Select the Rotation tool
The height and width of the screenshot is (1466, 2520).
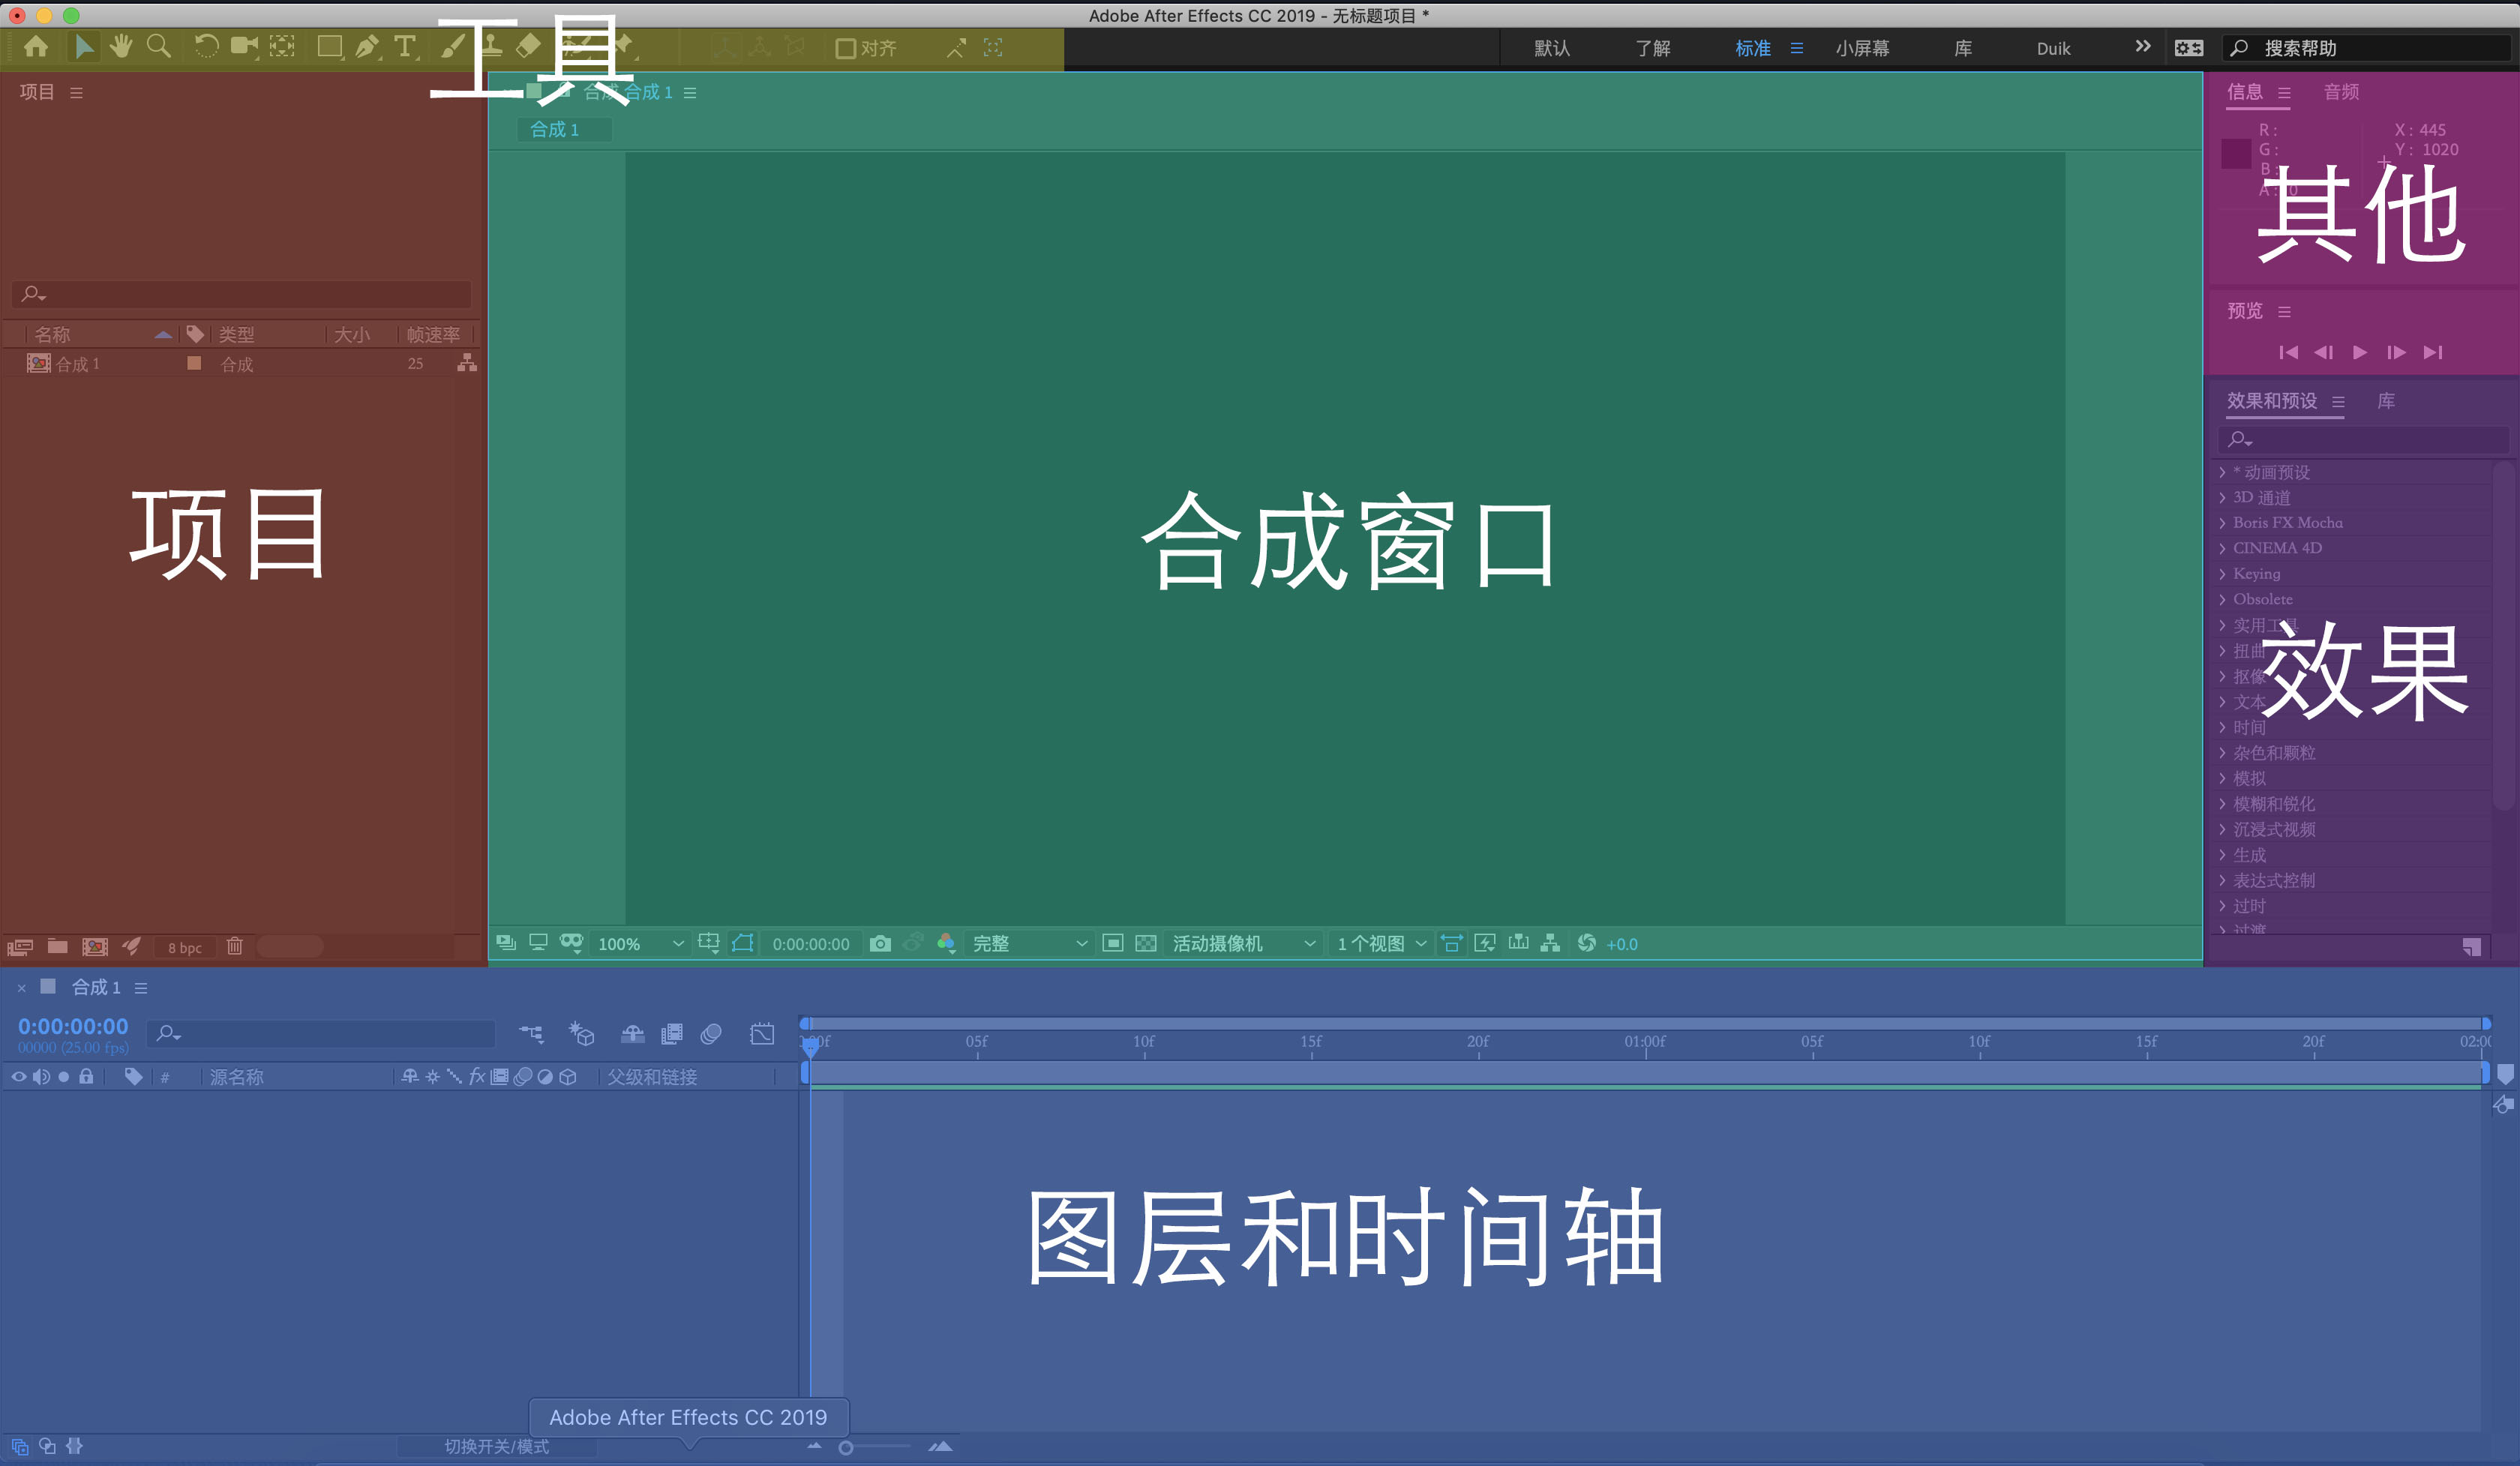[x=206, y=46]
